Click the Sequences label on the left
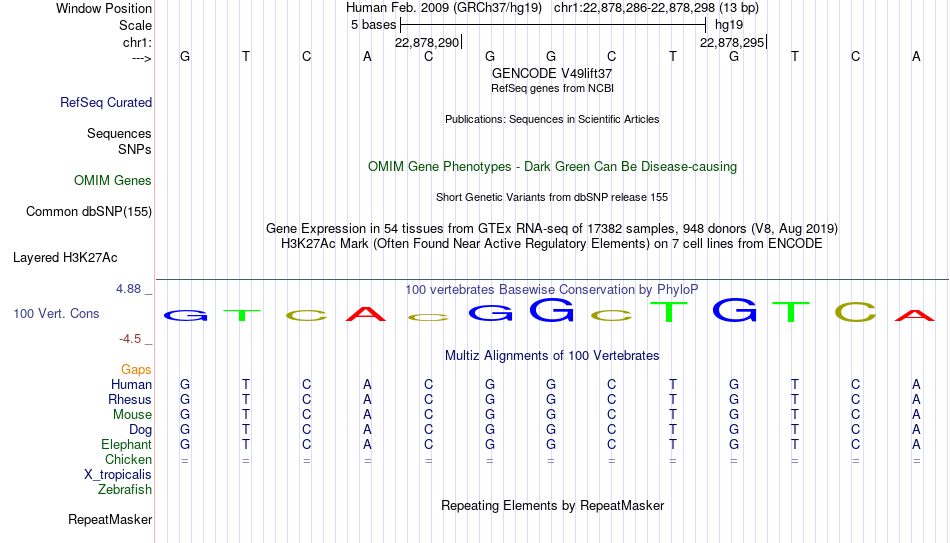 pos(119,133)
